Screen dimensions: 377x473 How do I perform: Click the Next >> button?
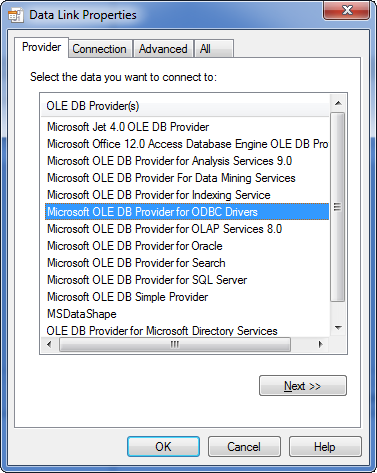[303, 386]
